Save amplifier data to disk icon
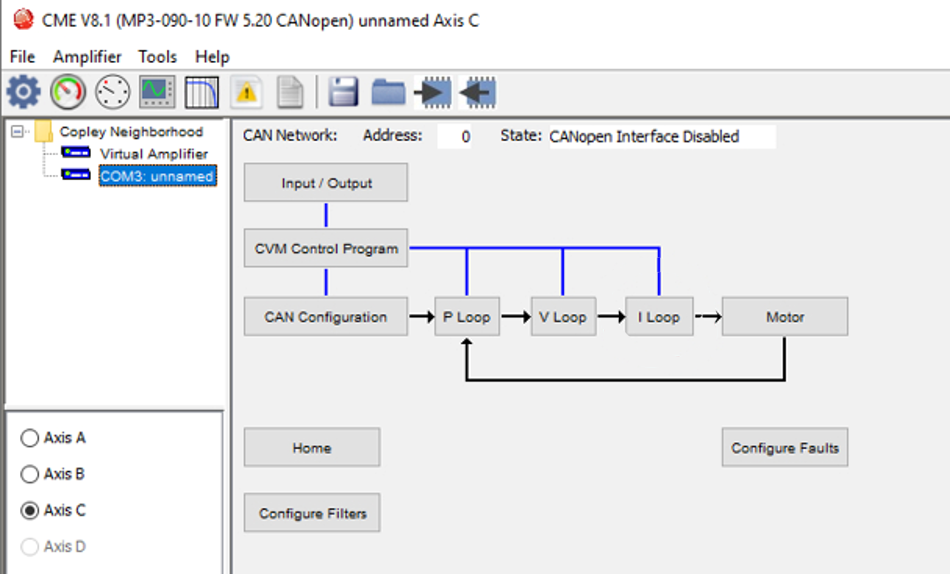950x574 pixels. coord(344,92)
